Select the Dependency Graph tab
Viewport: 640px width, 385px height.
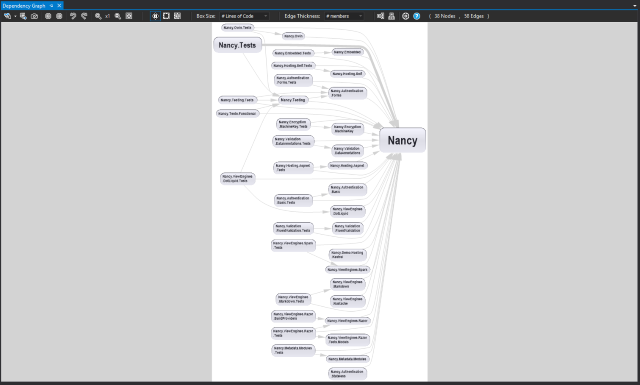[24, 6]
